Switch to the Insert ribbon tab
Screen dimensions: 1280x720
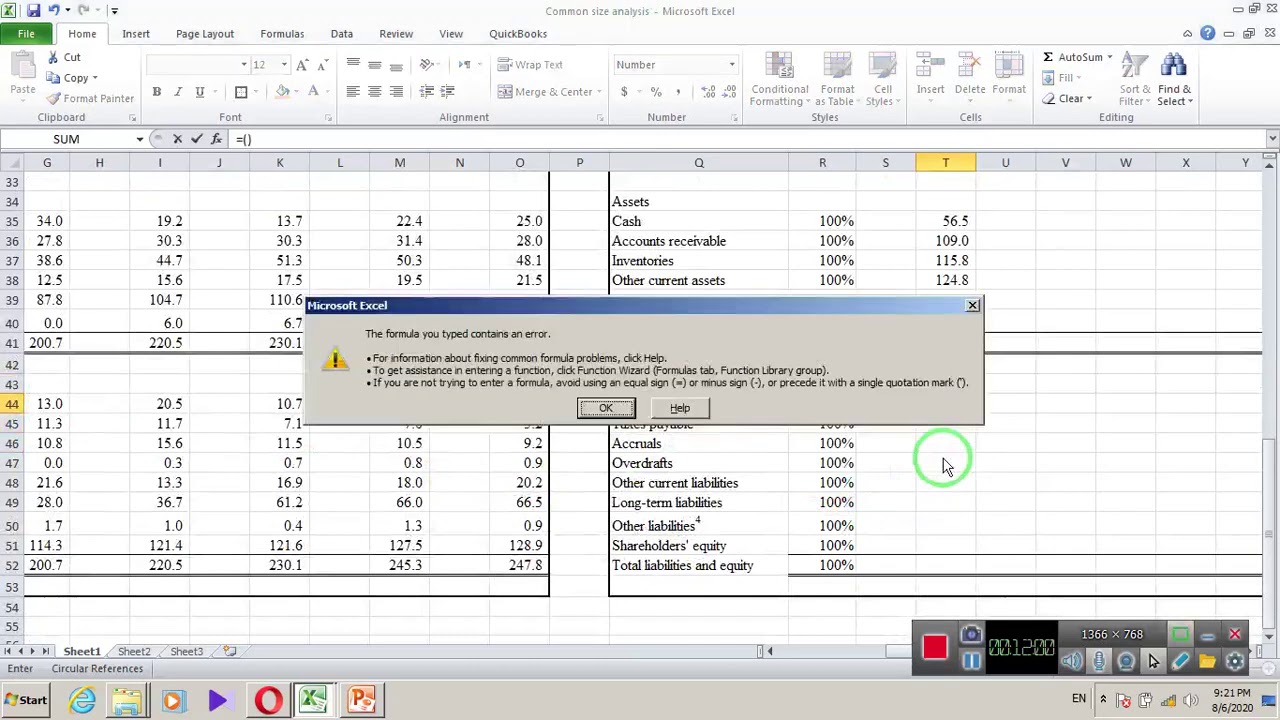136,34
